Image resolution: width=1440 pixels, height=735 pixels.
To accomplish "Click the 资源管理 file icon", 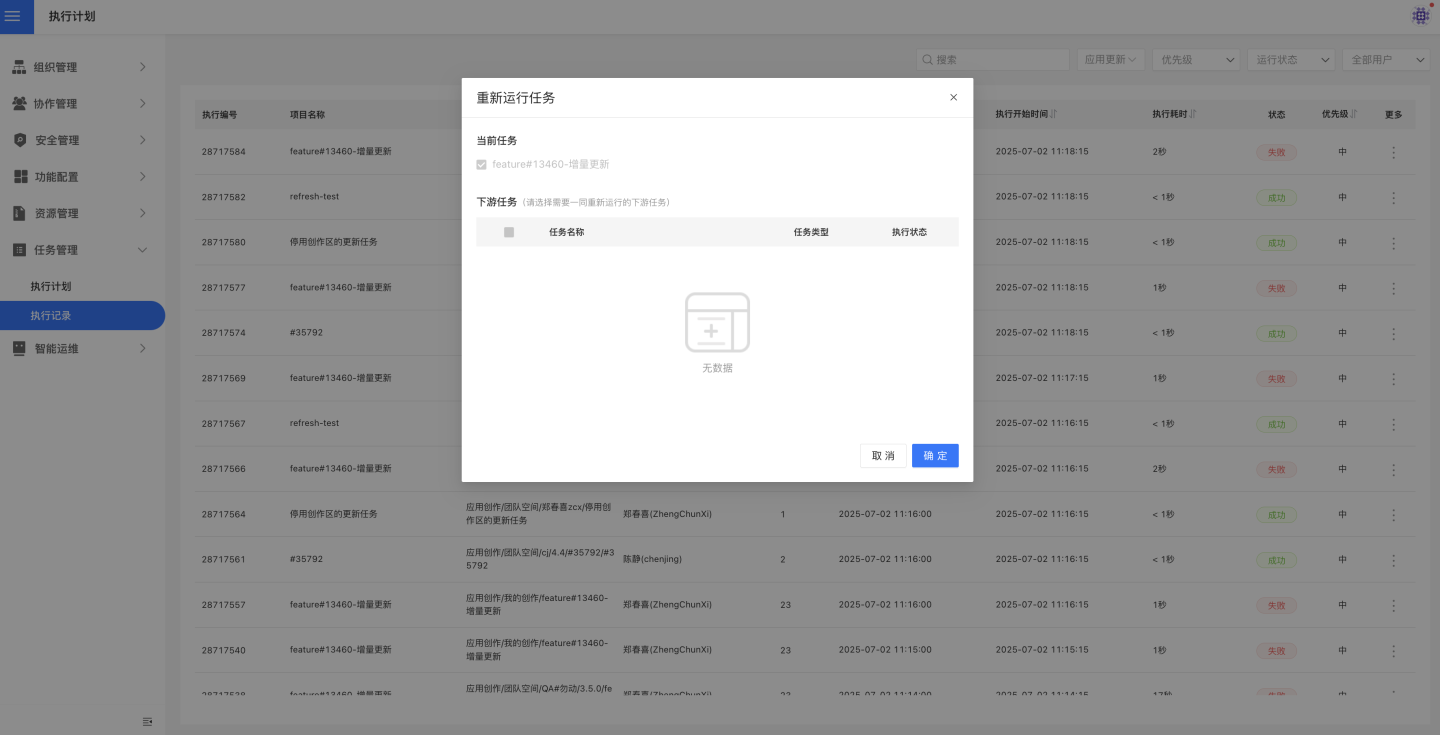I will pyautogui.click(x=19, y=213).
